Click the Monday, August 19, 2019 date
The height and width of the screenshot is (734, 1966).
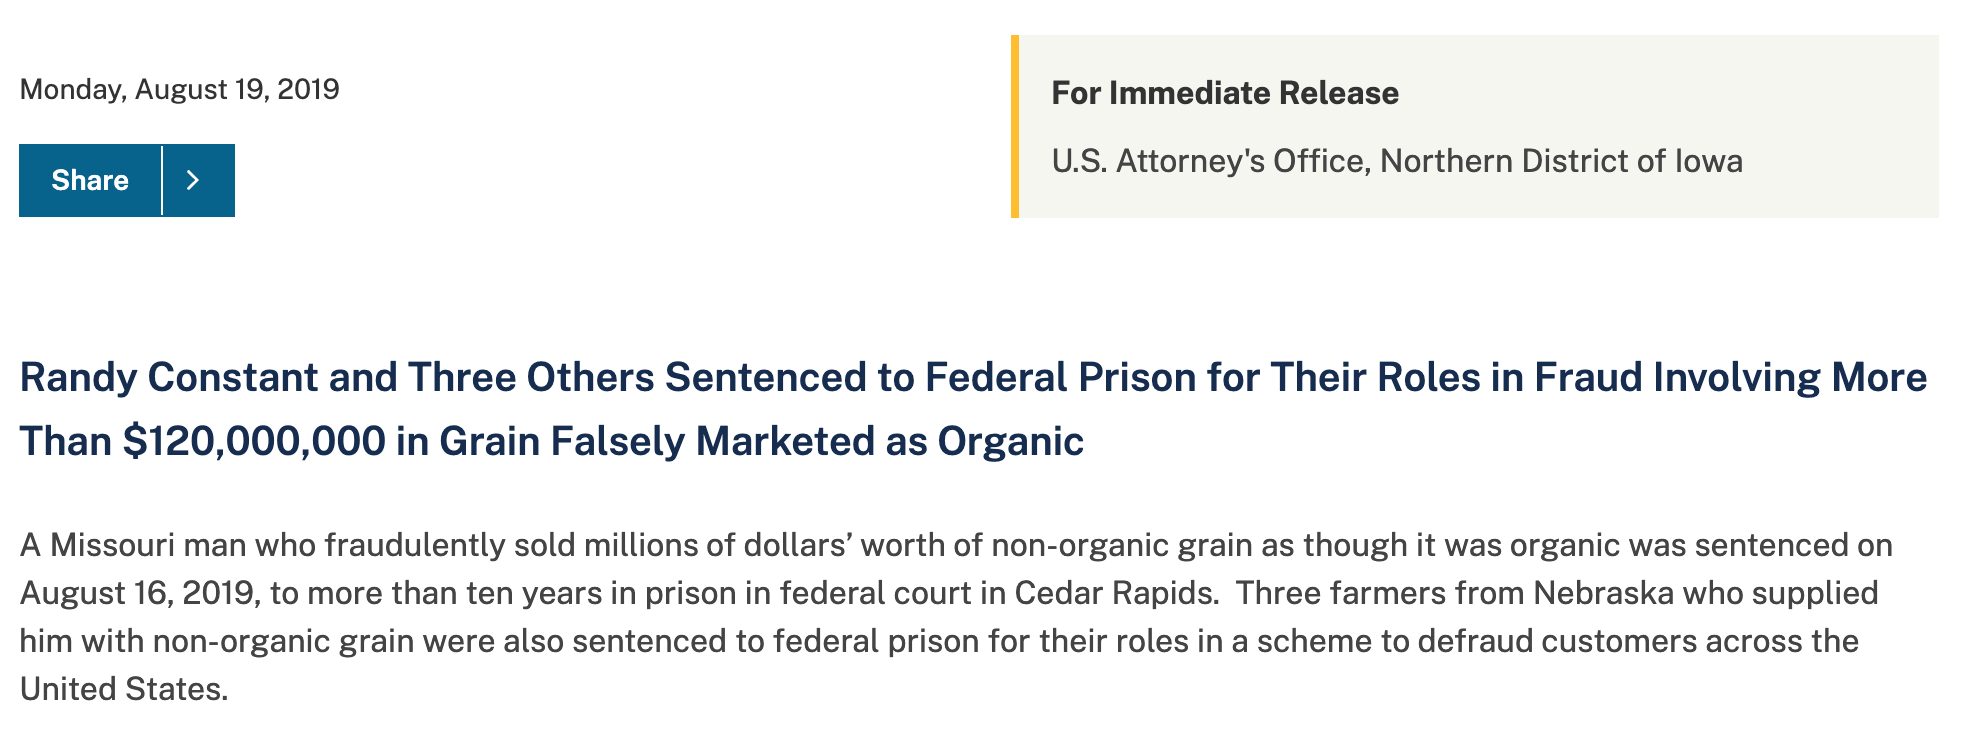(x=180, y=90)
